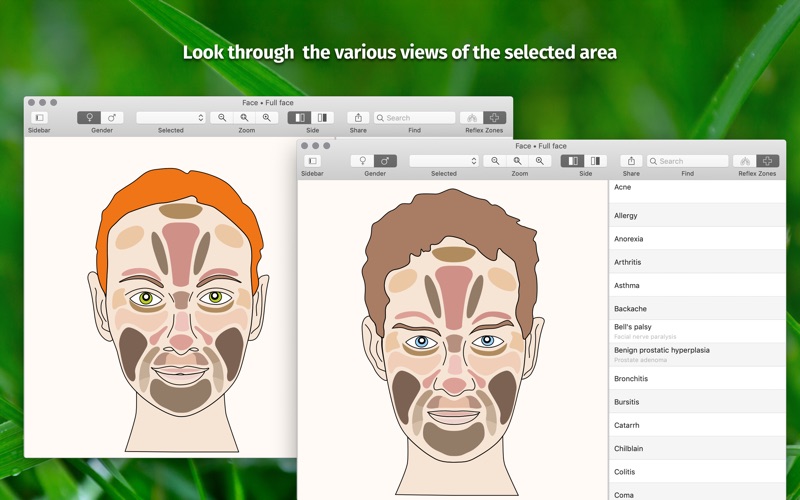
Task: Open the Selected dropdown in back window
Action: [x=171, y=118]
